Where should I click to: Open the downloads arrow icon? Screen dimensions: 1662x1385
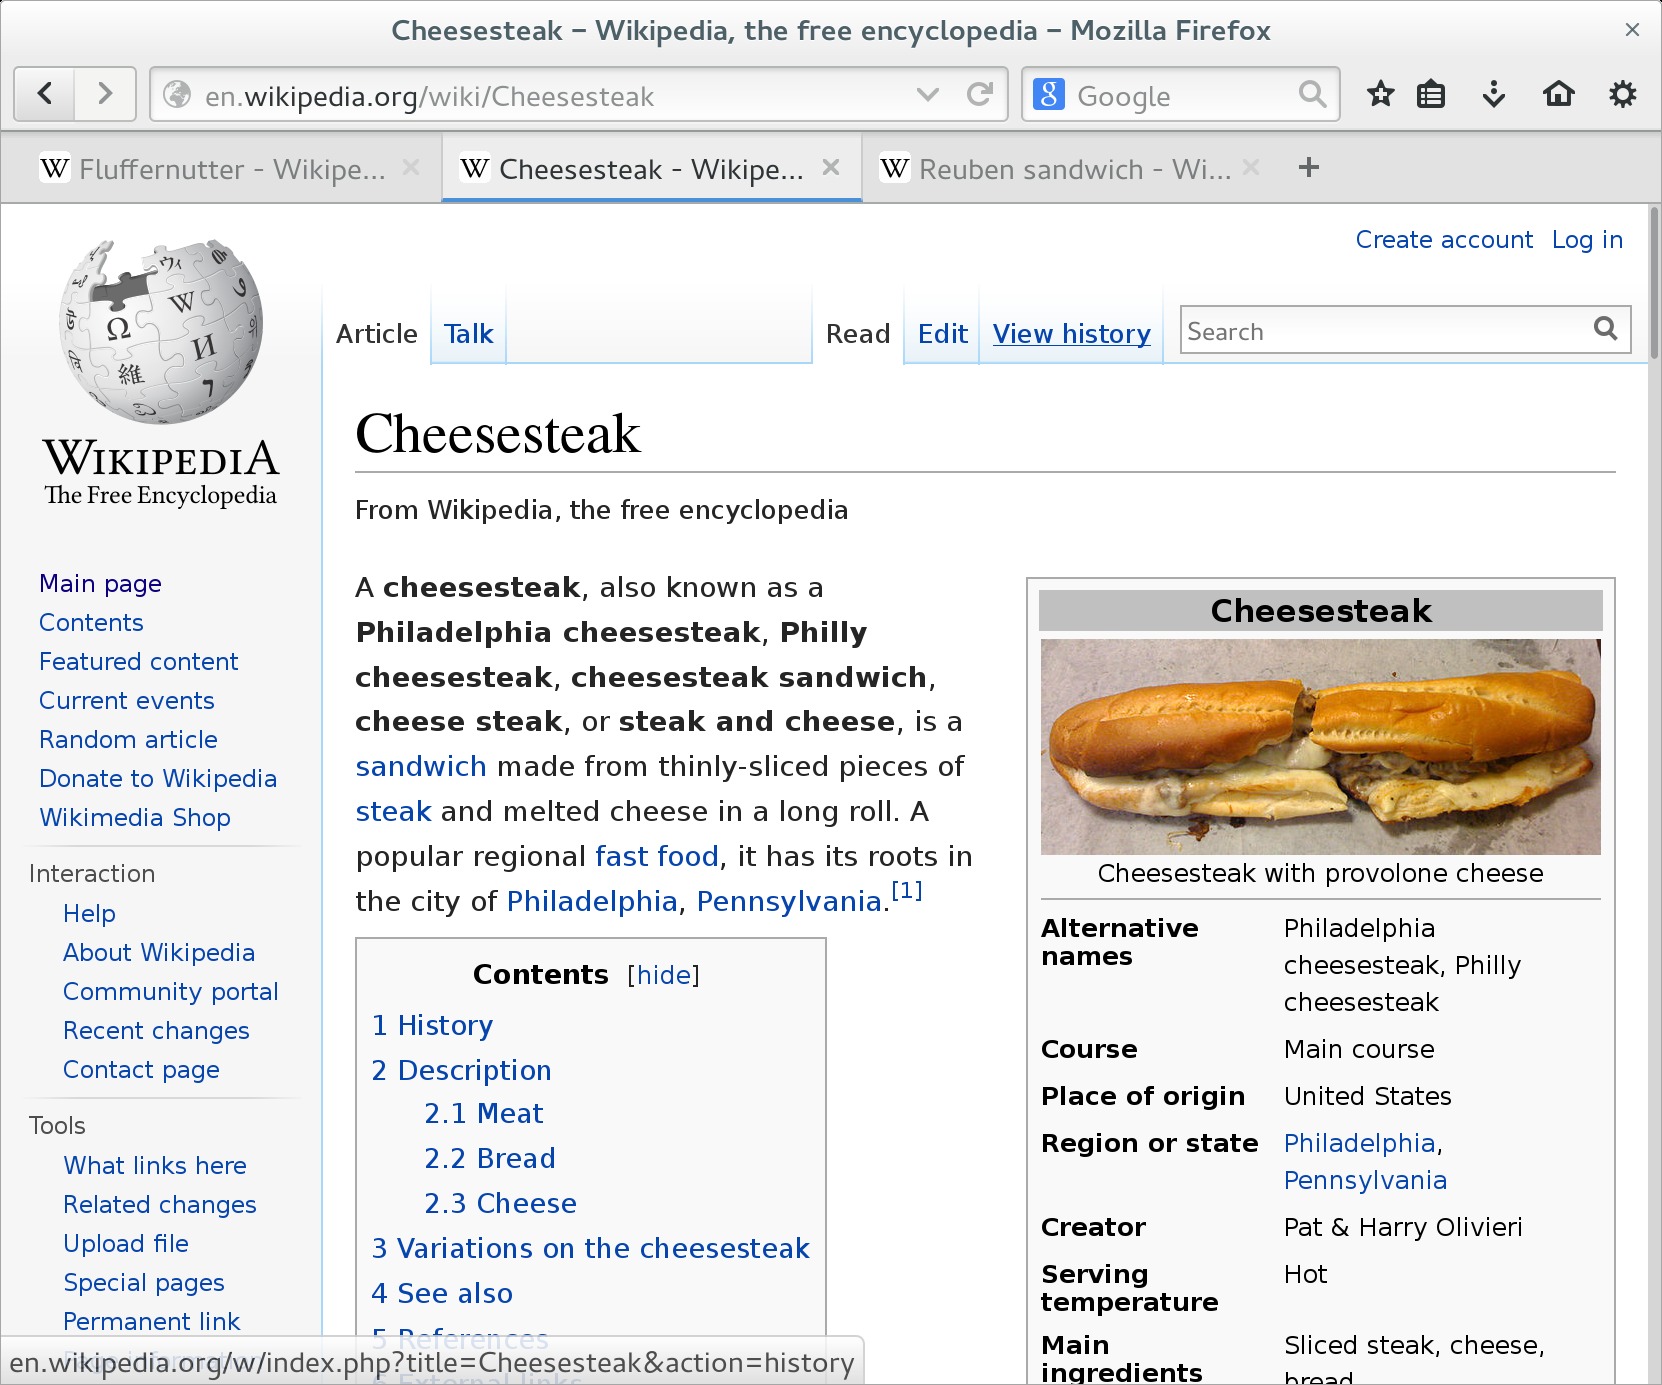1494,95
